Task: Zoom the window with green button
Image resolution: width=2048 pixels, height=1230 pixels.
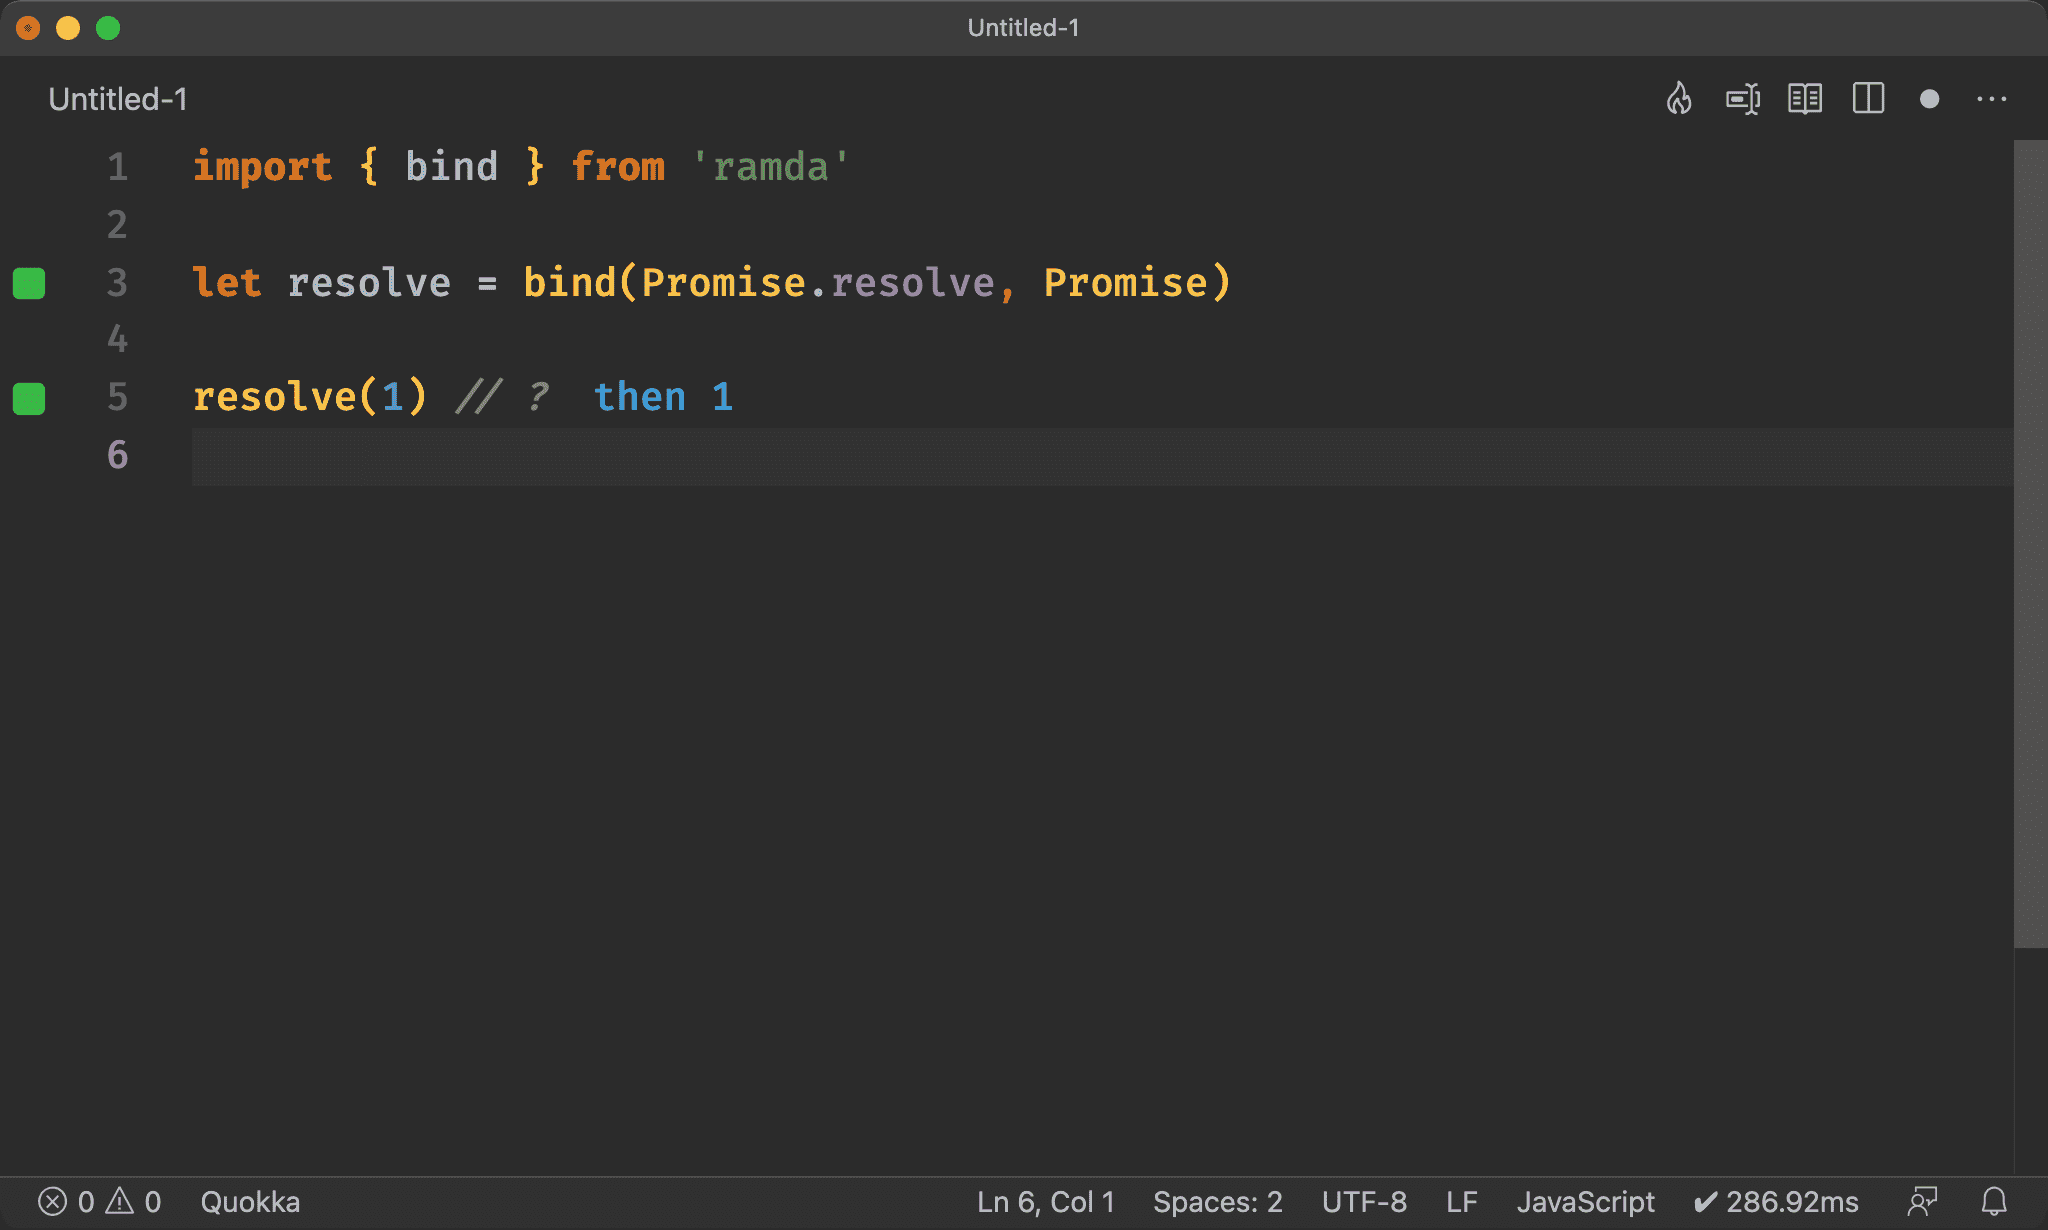Action: [x=108, y=28]
